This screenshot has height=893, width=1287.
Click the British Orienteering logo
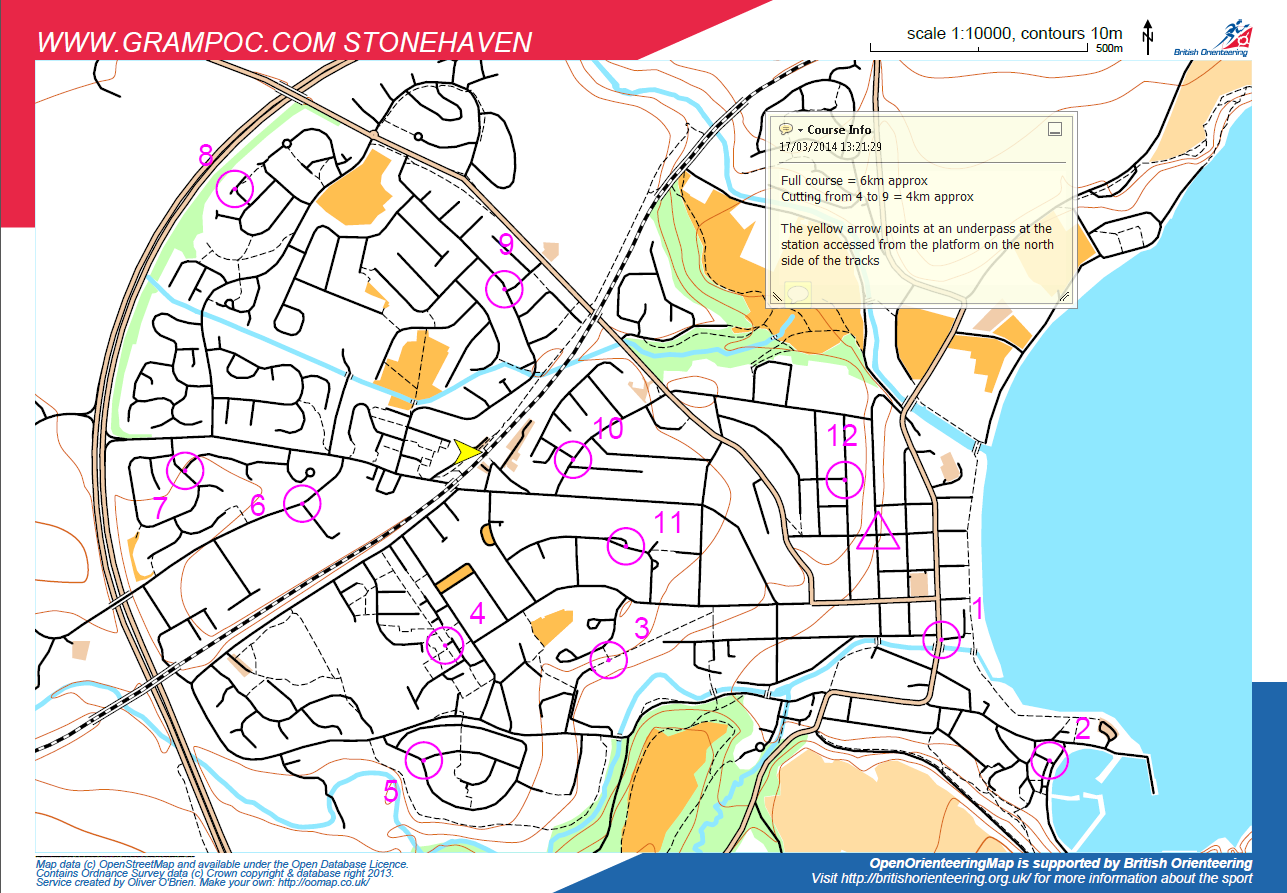point(1225,38)
